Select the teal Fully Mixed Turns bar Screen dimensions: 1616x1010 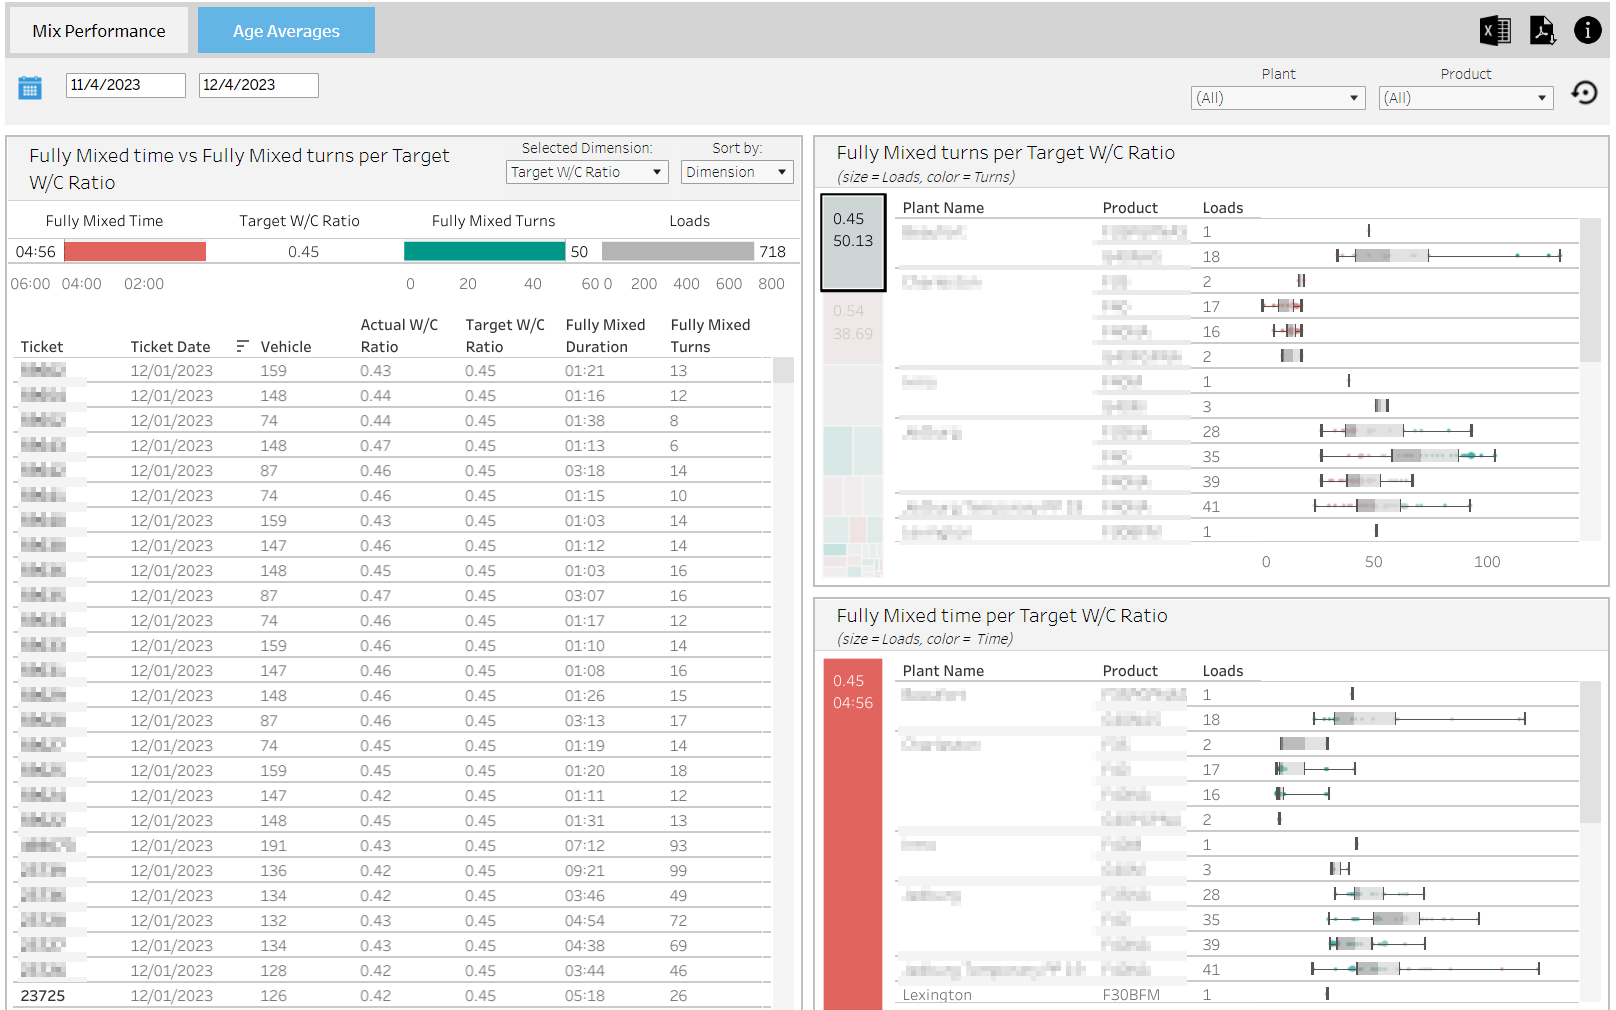coord(484,252)
